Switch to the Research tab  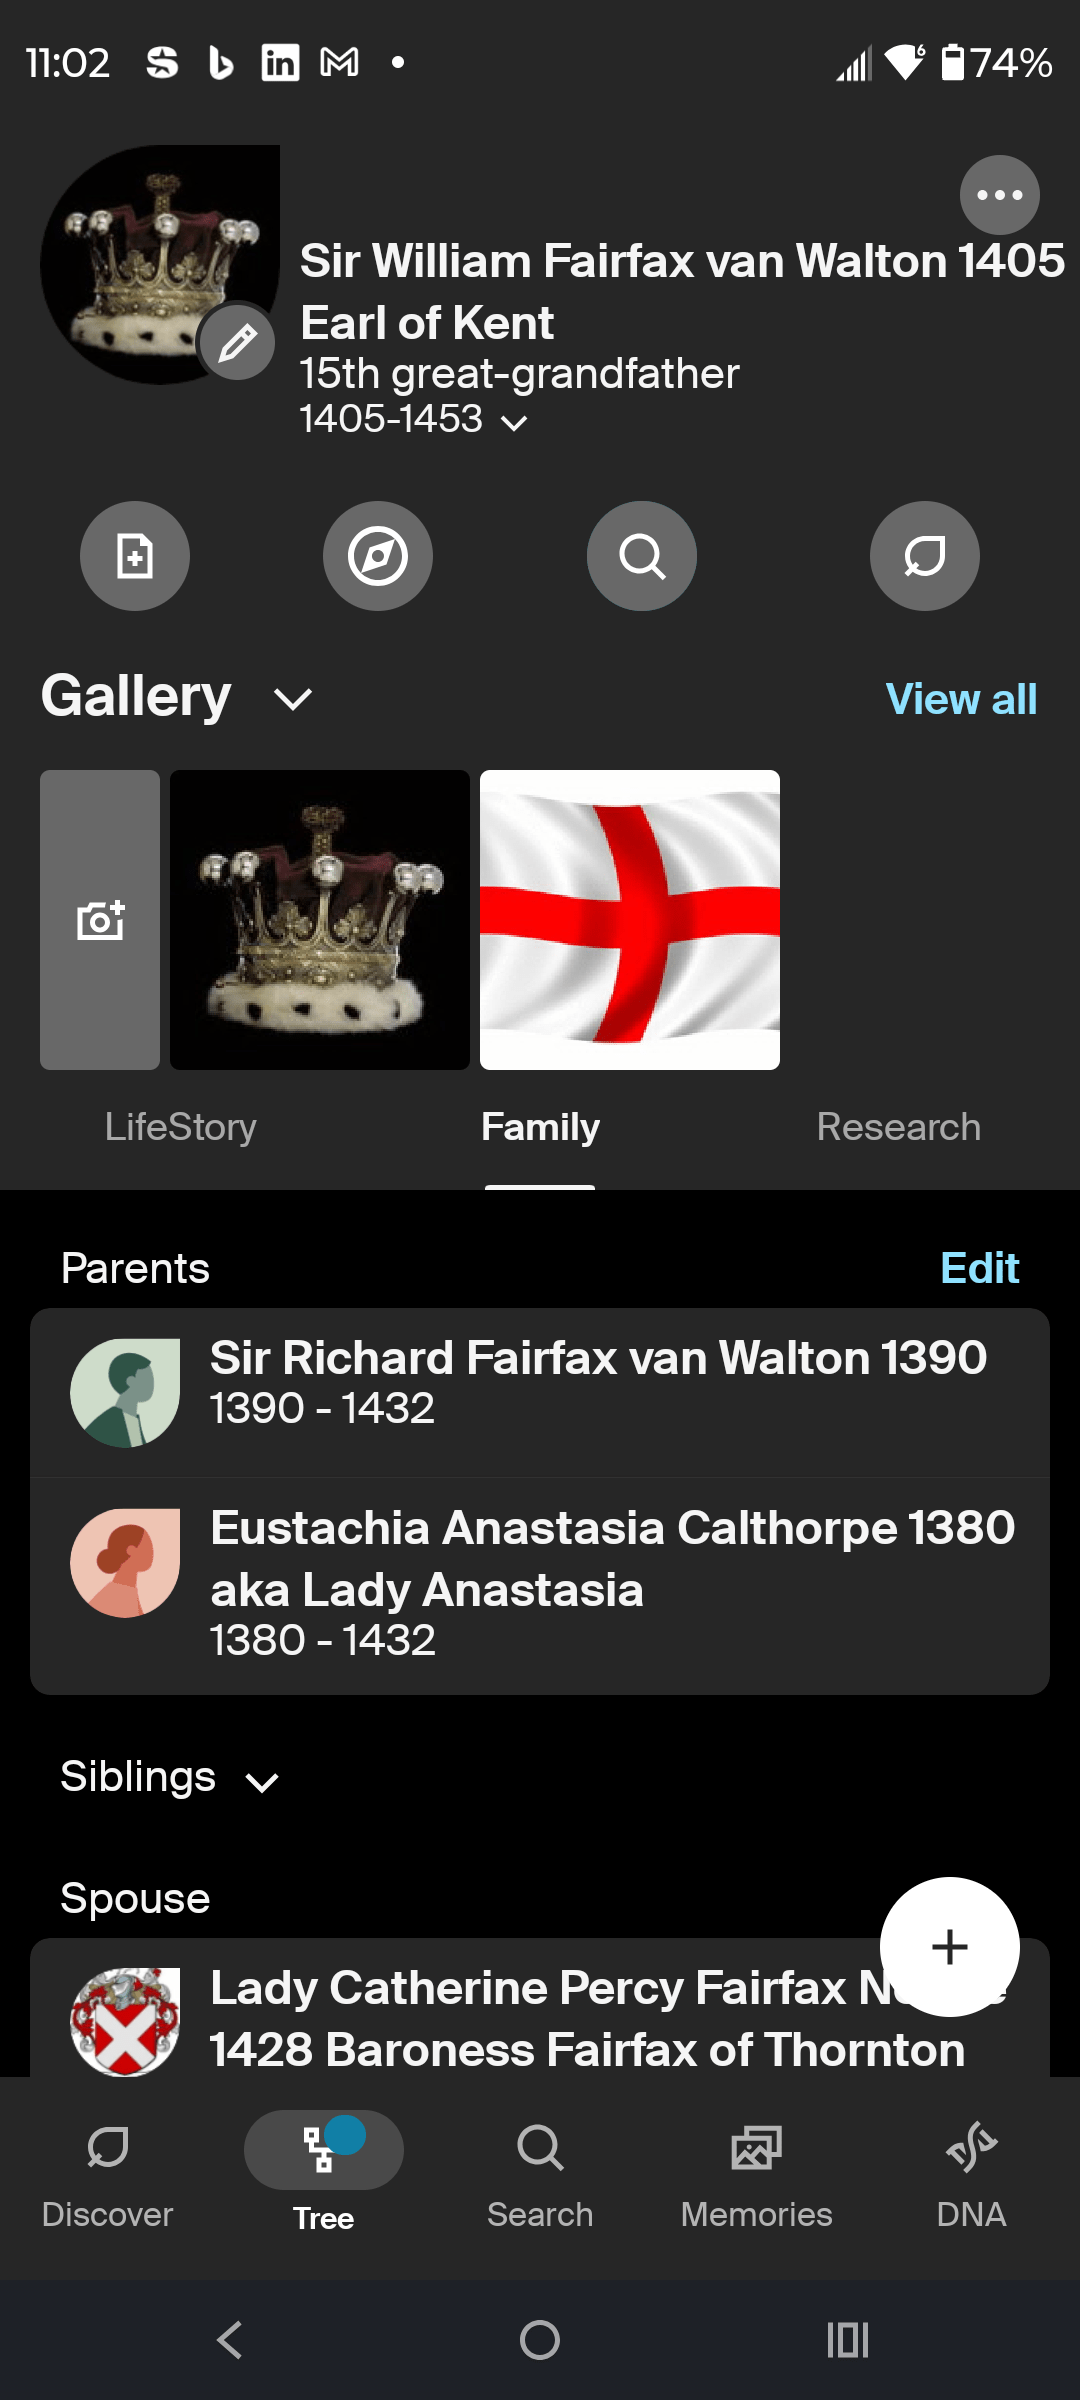tap(898, 1127)
